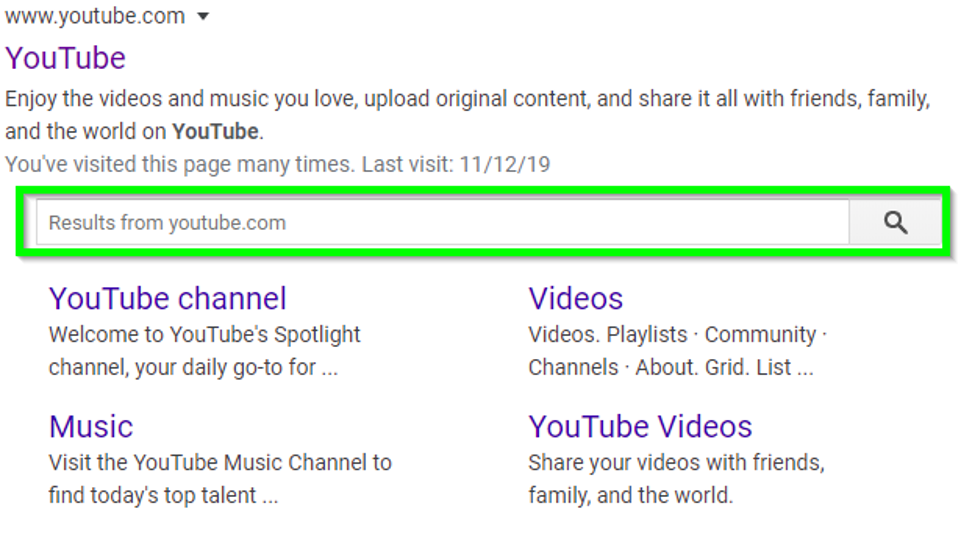Open the 'Videos' sitelink
This screenshot has width=961, height=542.
[x=575, y=299]
